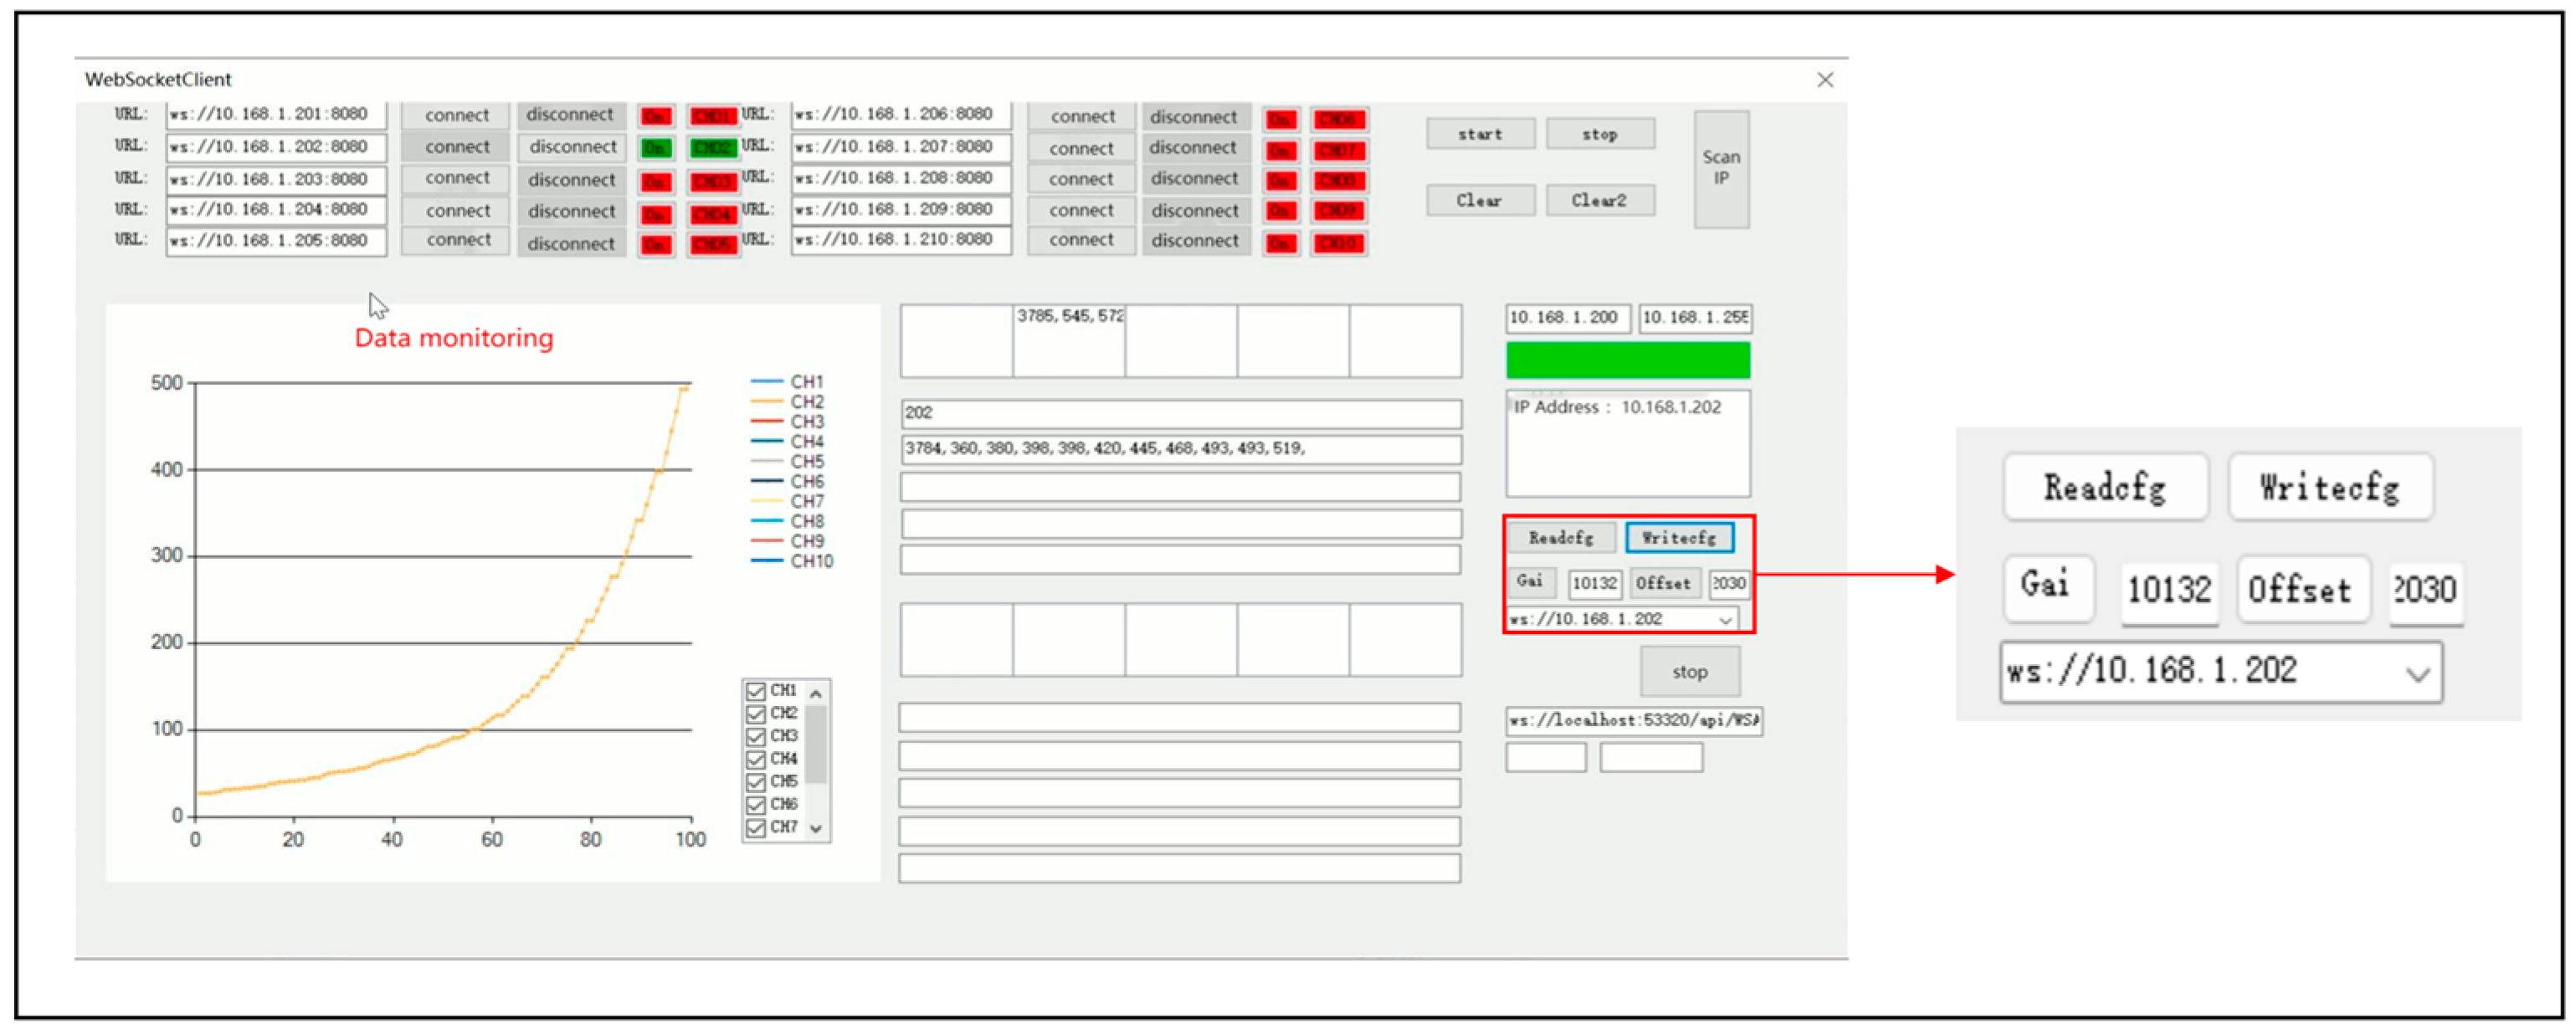Image resolution: width=2576 pixels, height=1034 pixels.
Task: Close the WebSocketClient window
Action: [1825, 80]
